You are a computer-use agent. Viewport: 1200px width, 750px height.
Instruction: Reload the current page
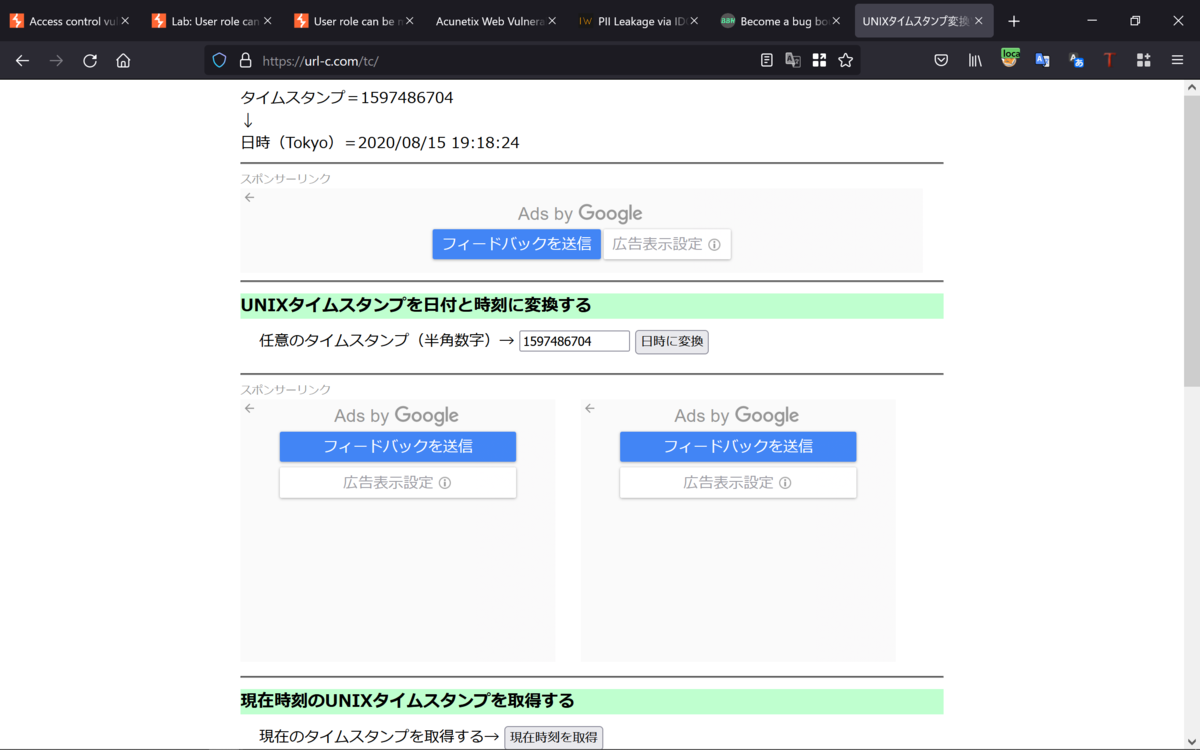[89, 60]
